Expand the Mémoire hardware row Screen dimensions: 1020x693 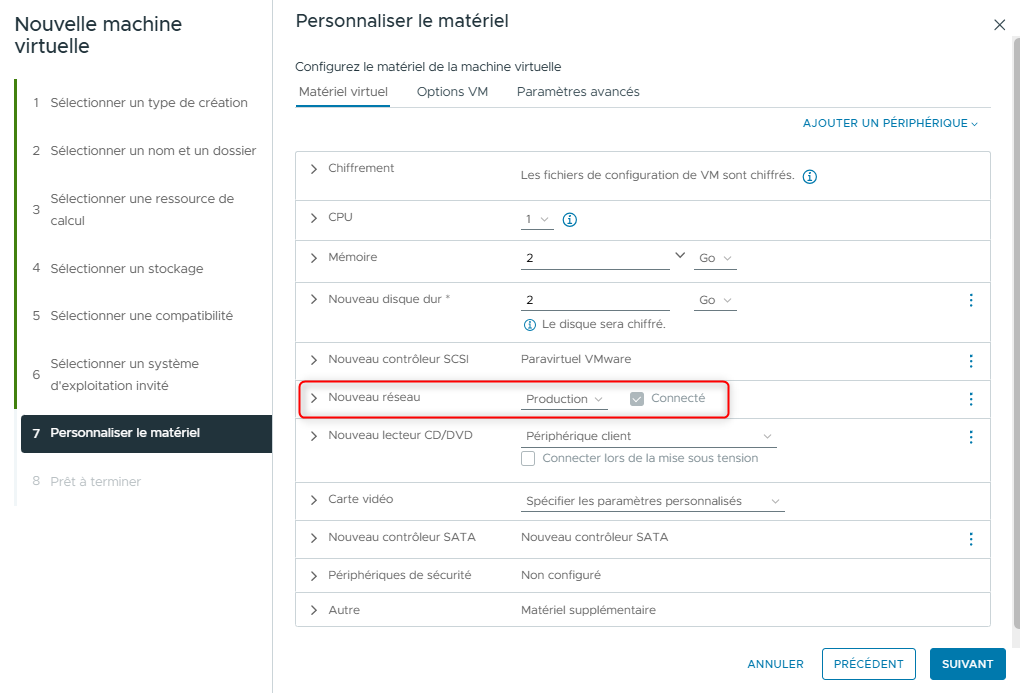click(314, 258)
